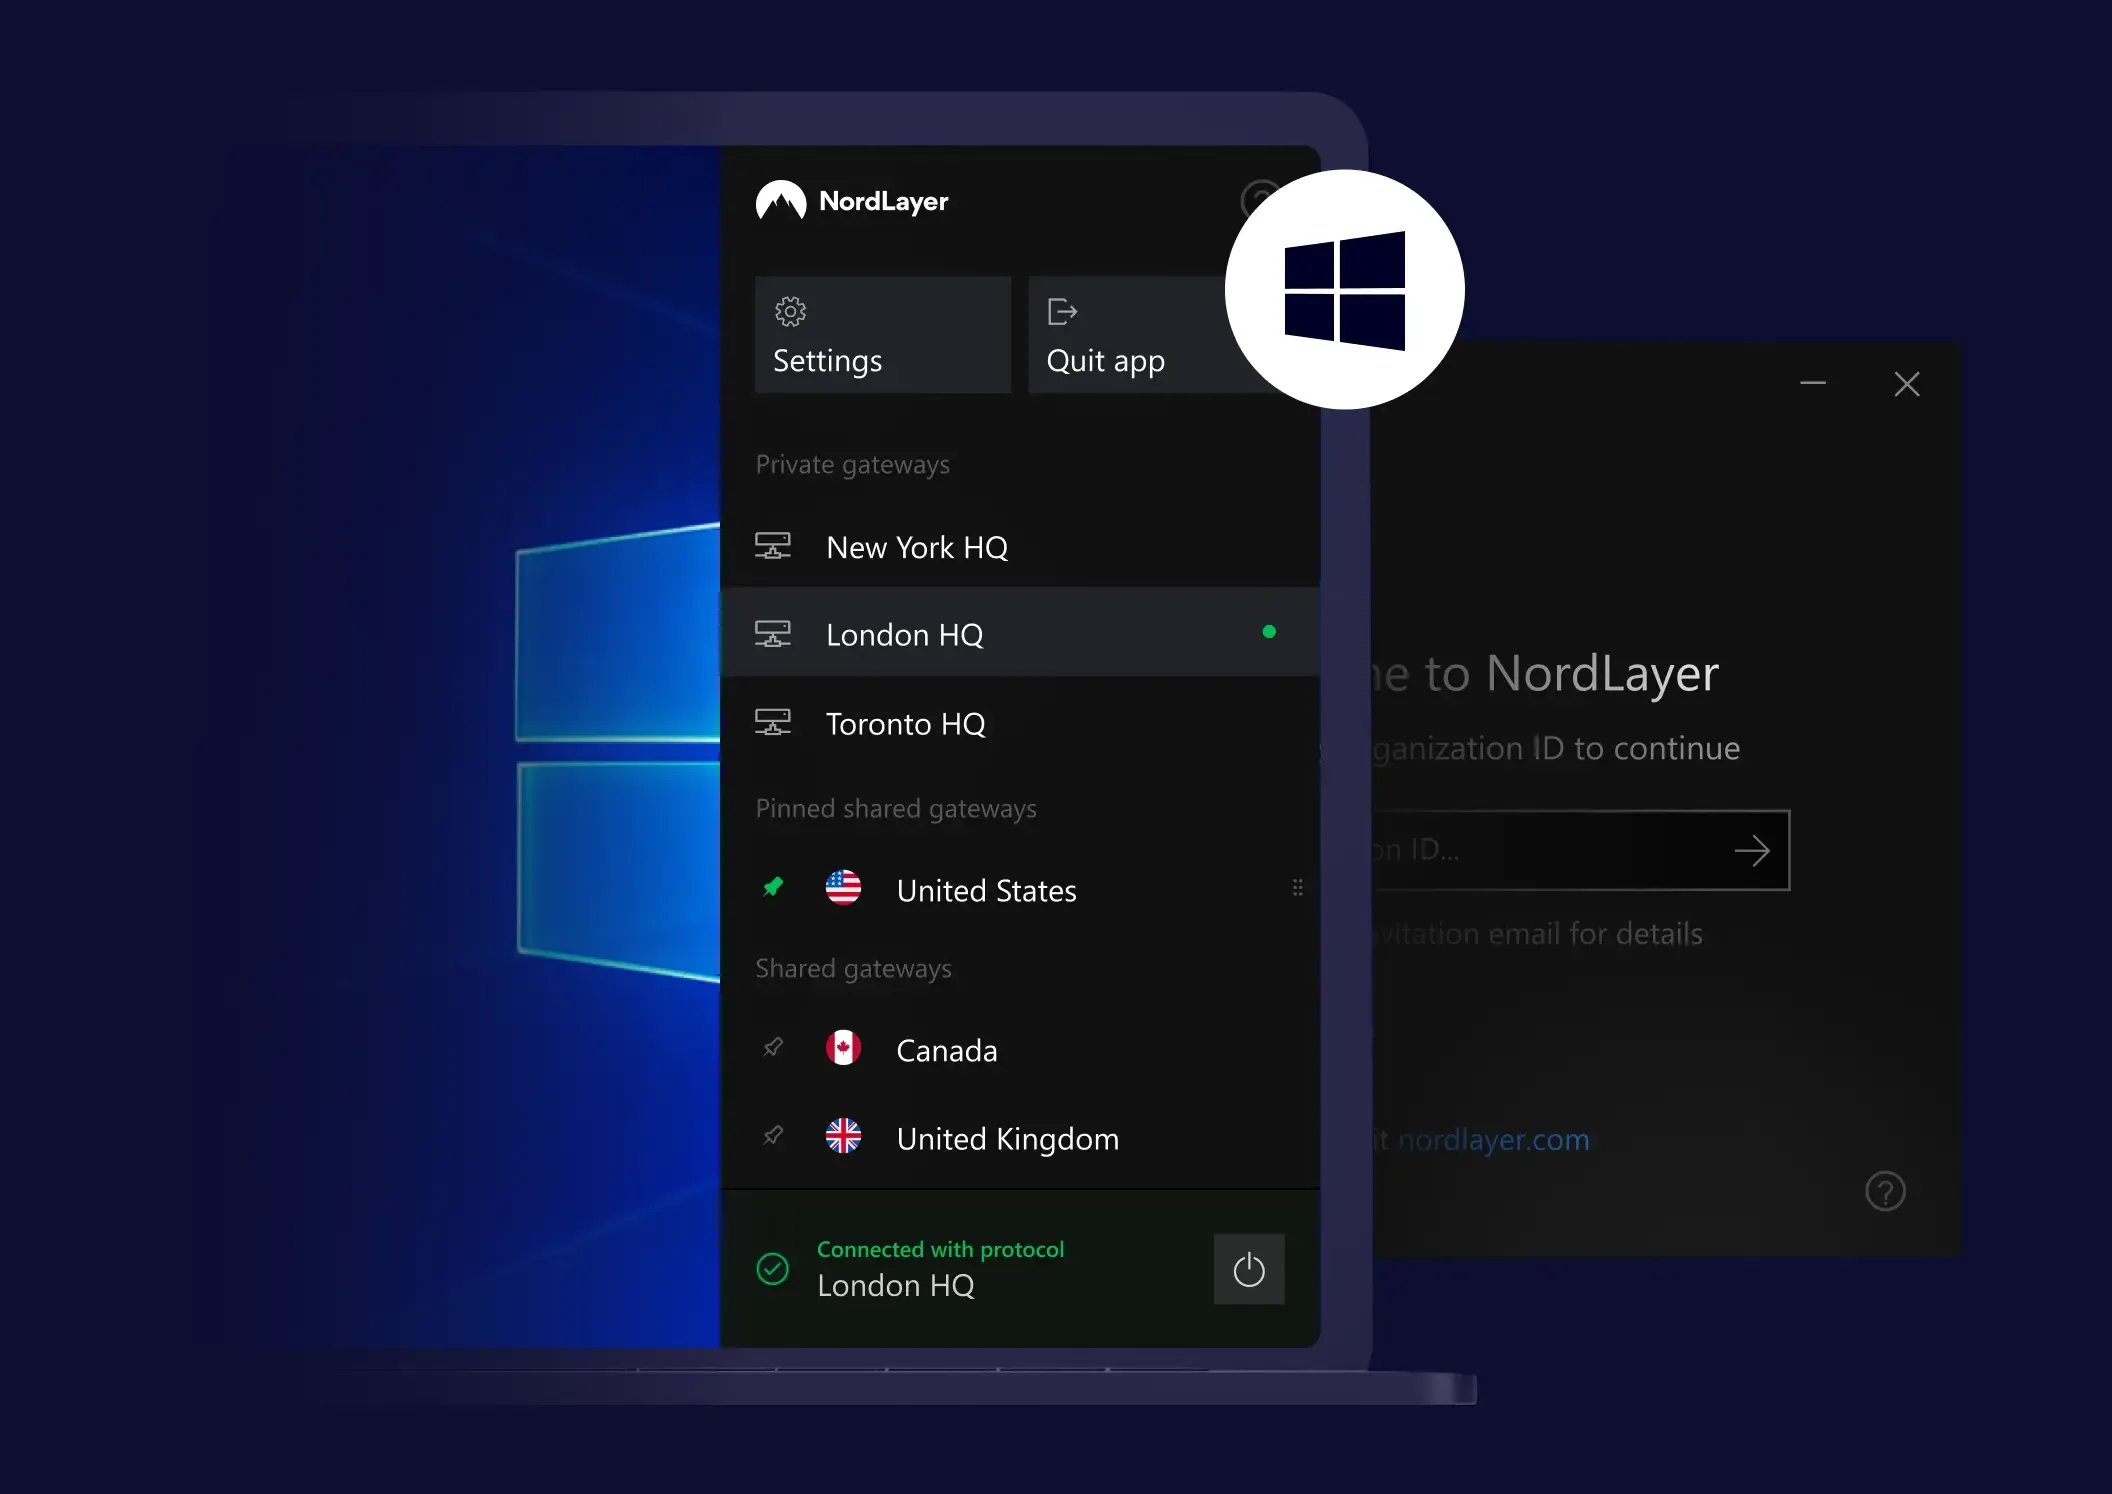
Task: Click the Windows logo badge
Action: 1344,289
